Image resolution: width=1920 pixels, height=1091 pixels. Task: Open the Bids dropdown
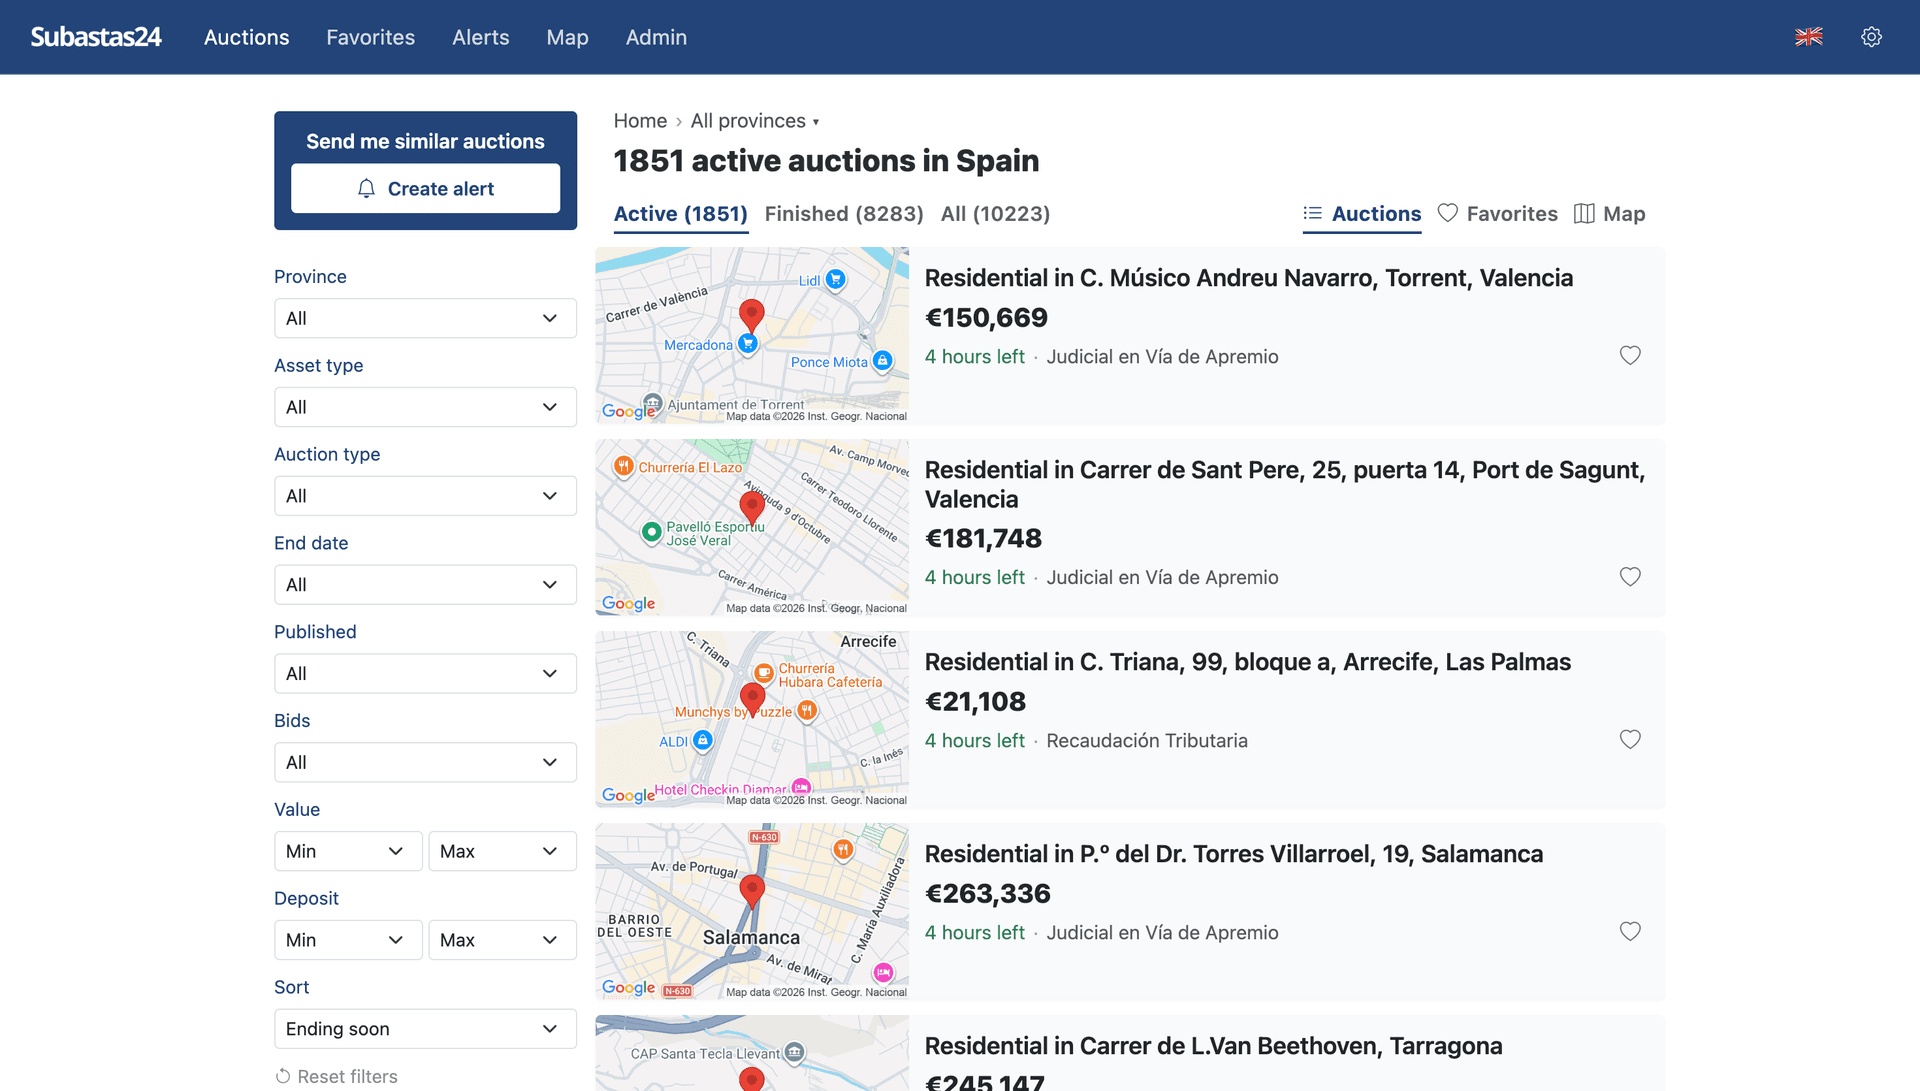[x=425, y=762]
